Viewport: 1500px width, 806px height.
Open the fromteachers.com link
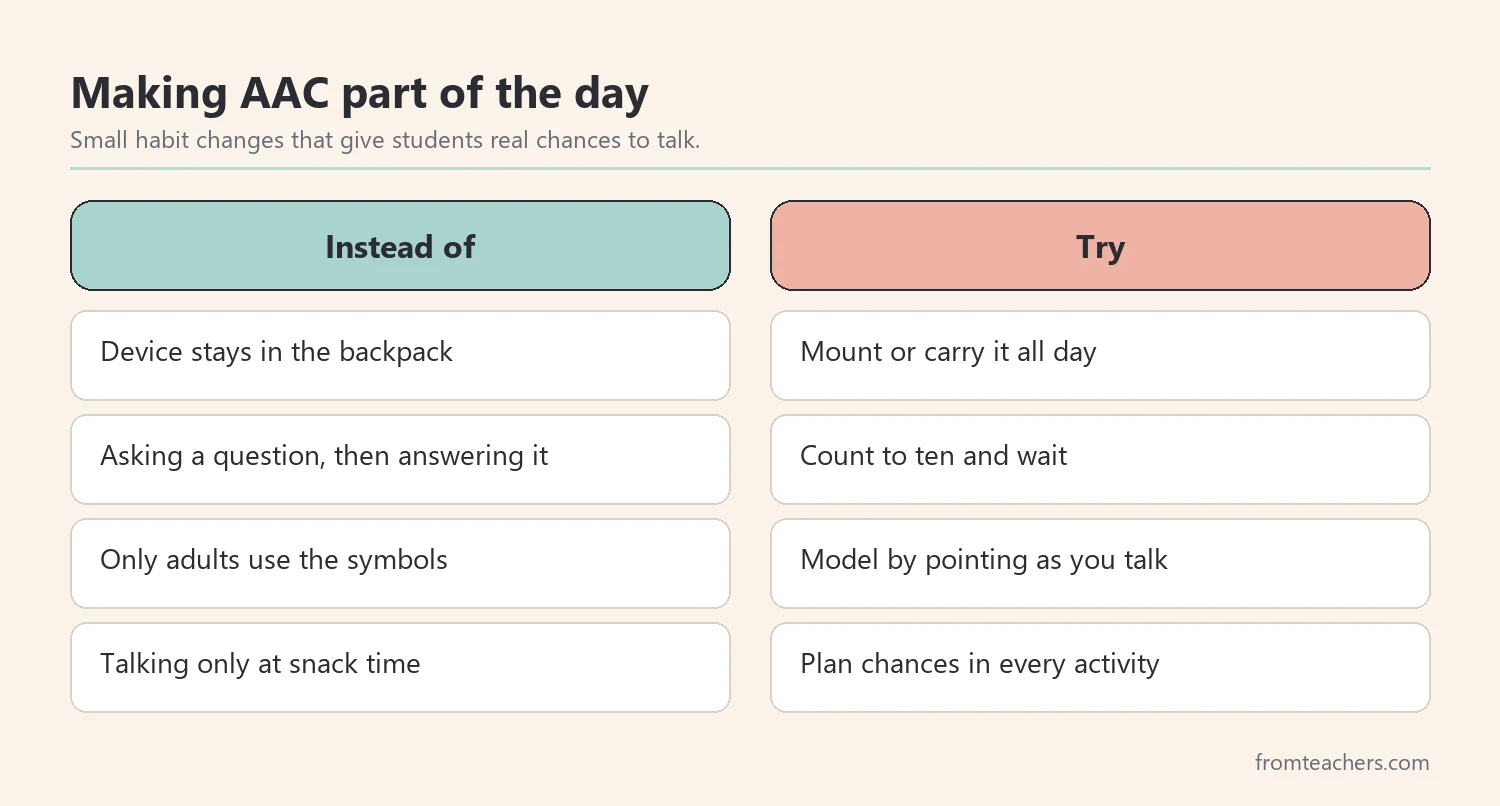click(x=1342, y=762)
